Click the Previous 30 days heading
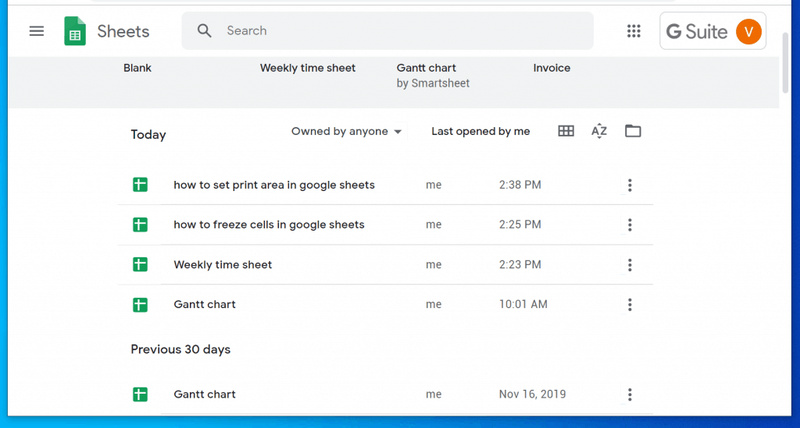The width and height of the screenshot is (800, 428). pyautogui.click(x=181, y=349)
